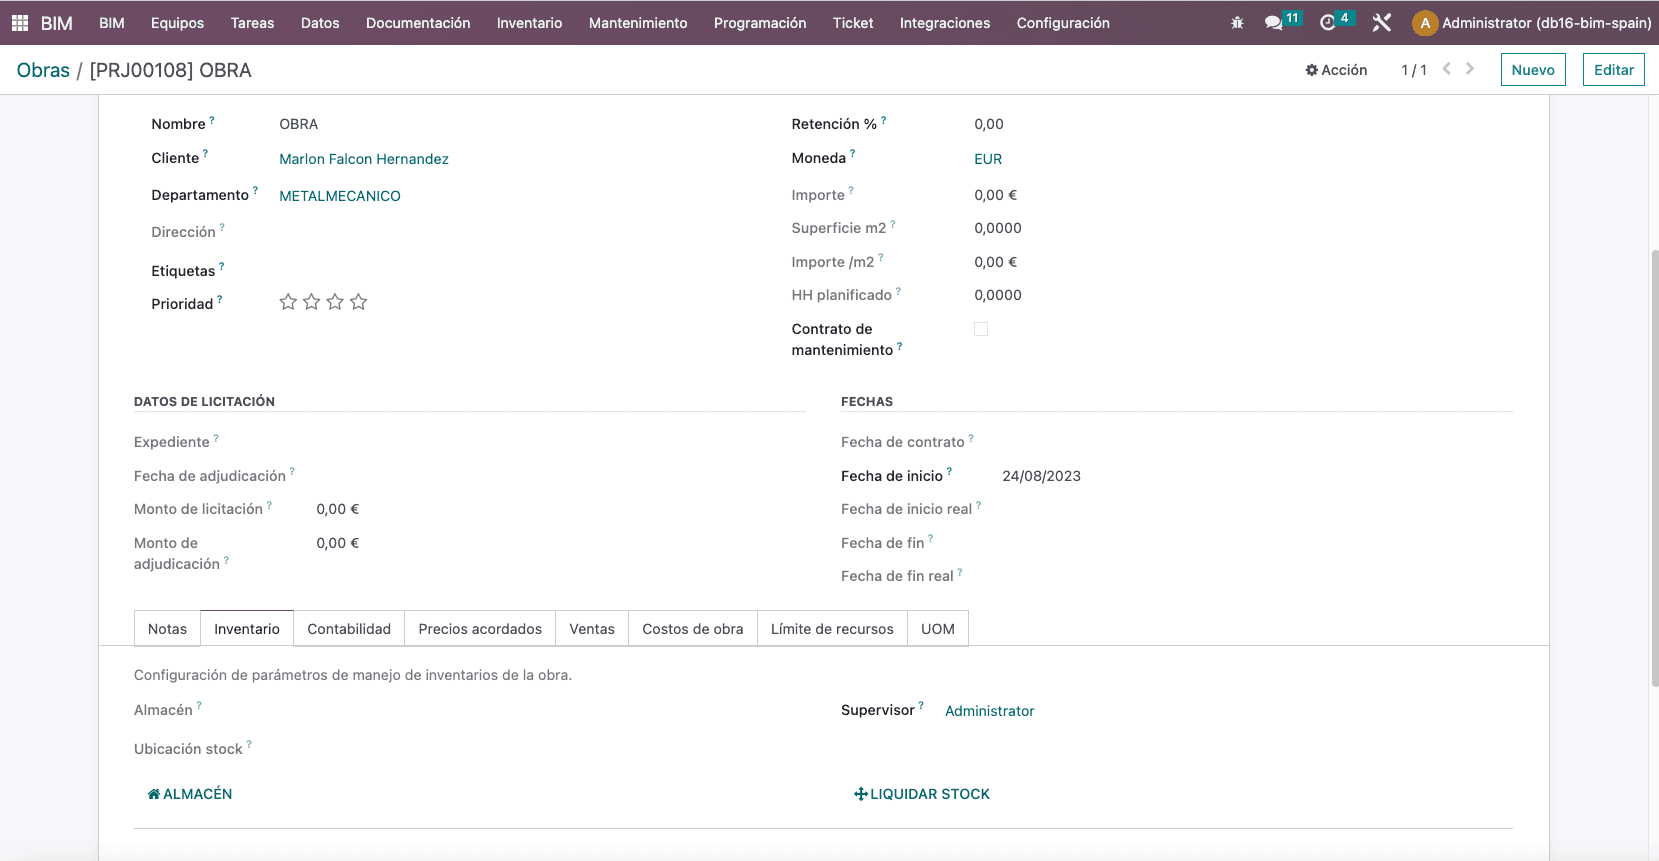Open the Documentación menu

[x=418, y=22]
